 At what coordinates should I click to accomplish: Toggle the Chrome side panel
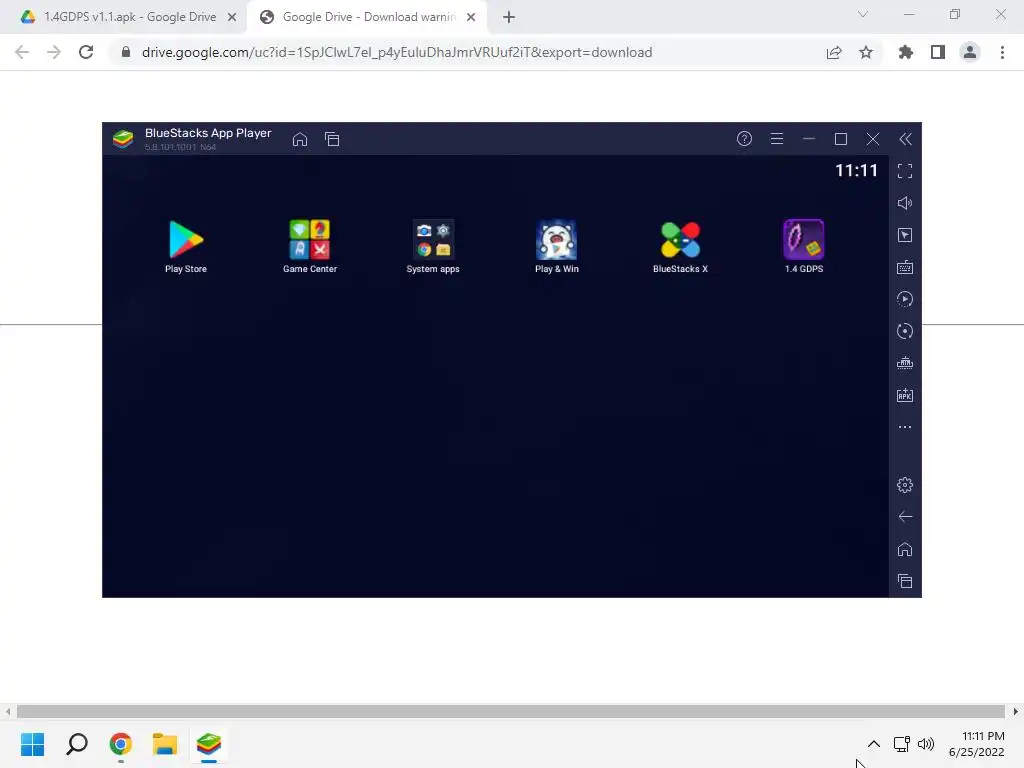tap(938, 52)
